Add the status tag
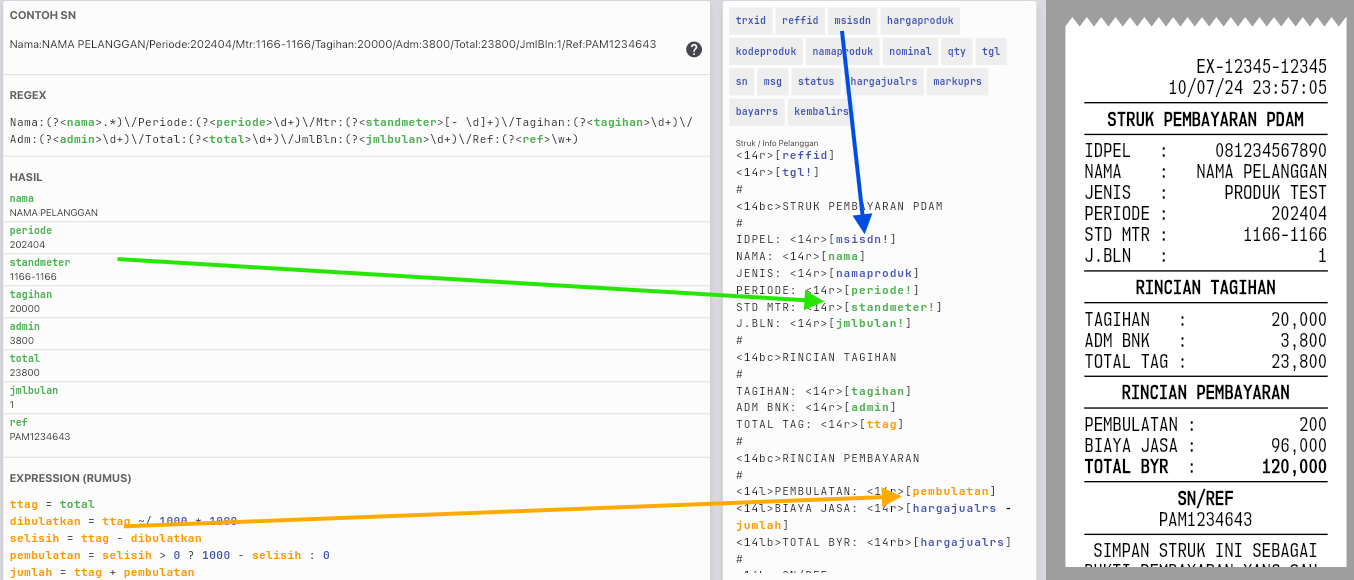Viewport: 1354px width, 580px height. coord(816,82)
